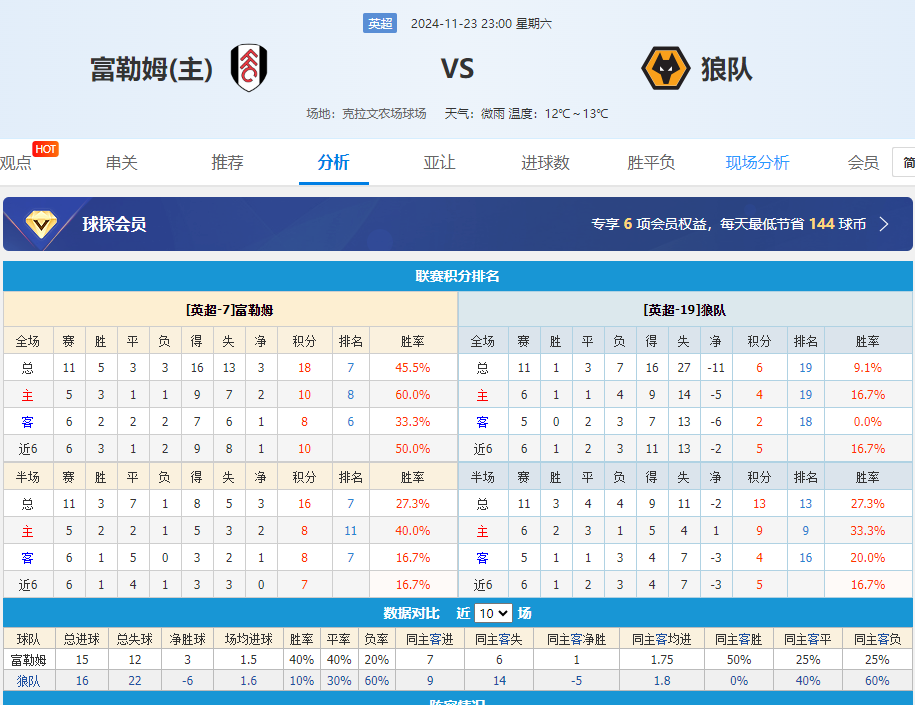915x705 pixels.
Task: Open the 近 10 场 matches dropdown
Action: click(x=493, y=613)
